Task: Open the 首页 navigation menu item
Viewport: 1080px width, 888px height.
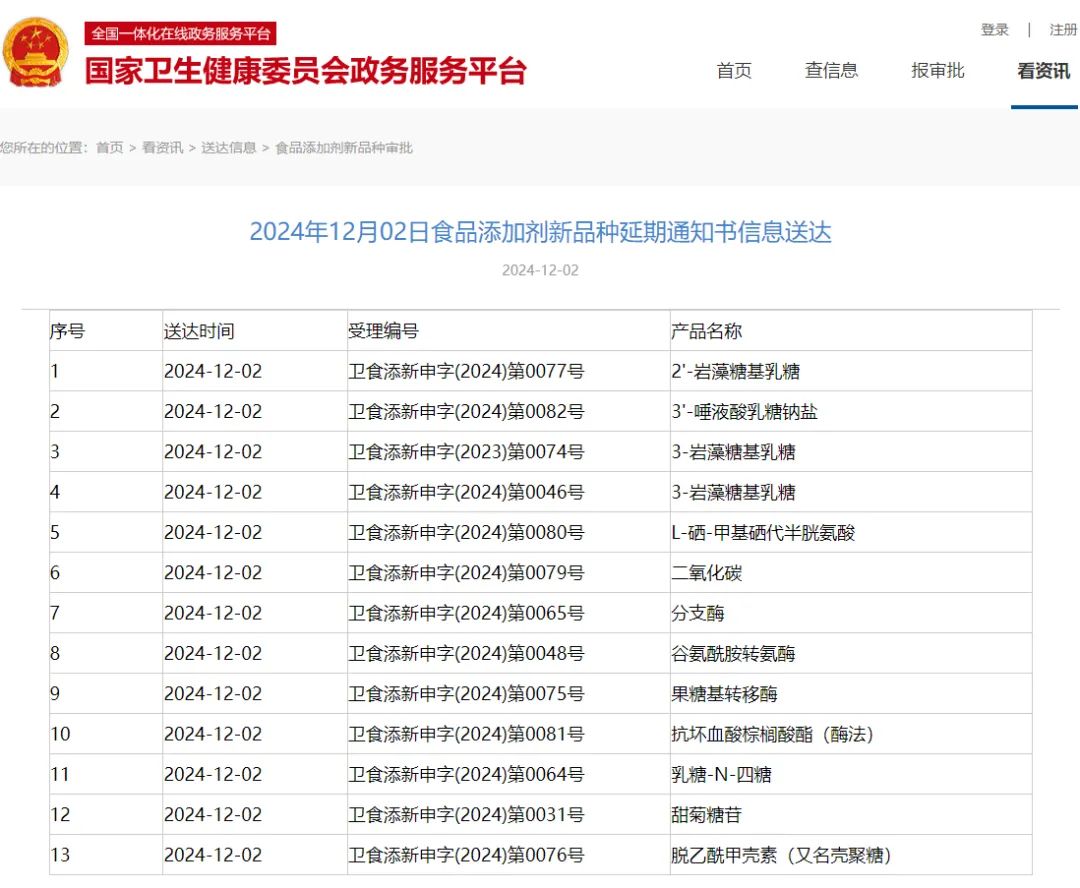Action: [734, 71]
